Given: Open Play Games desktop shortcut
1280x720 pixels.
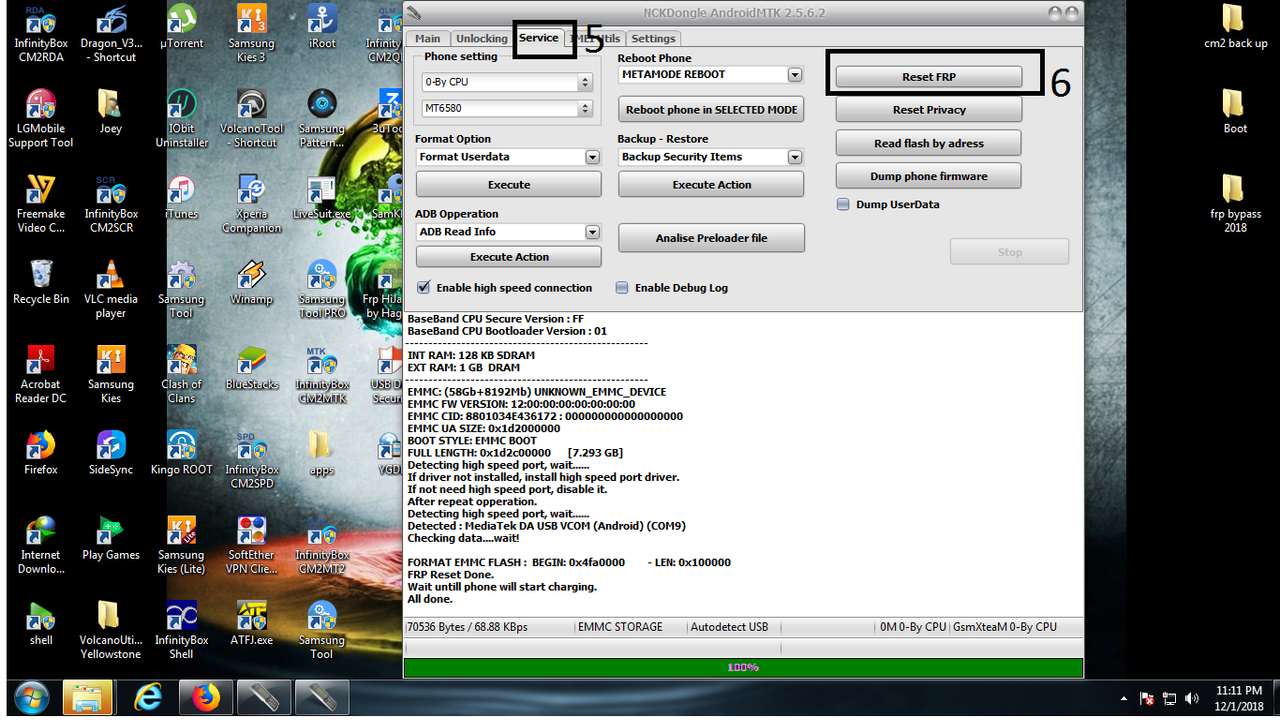Looking at the screenshot, I should pos(111,538).
